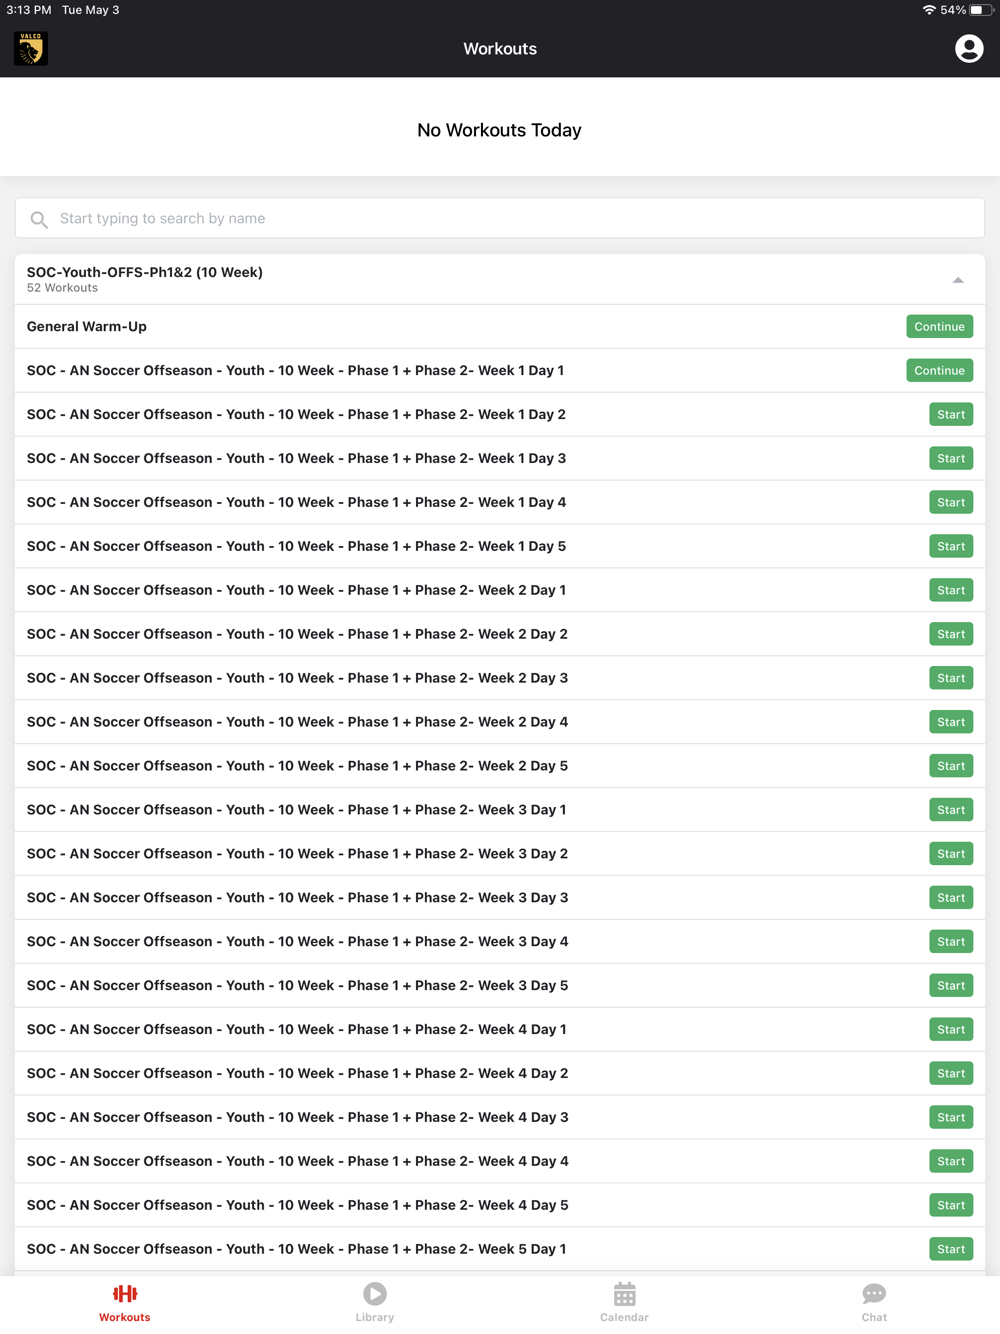The image size is (1000, 1334).
Task: Start the Week 2 Day 3 workout
Action: click(x=951, y=678)
